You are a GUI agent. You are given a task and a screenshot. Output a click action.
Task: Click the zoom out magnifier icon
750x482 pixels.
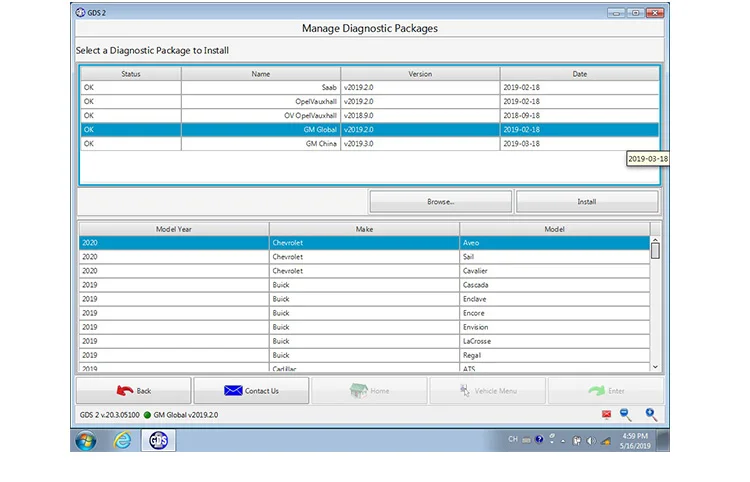coord(625,414)
